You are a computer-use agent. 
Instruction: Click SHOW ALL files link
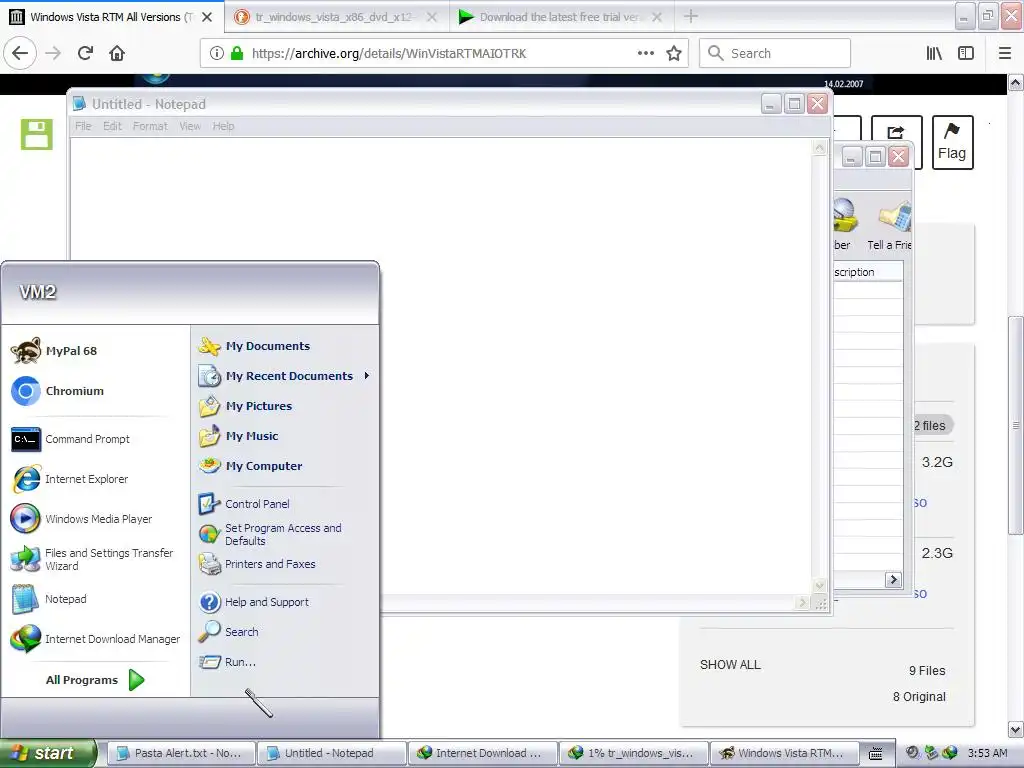click(x=730, y=665)
